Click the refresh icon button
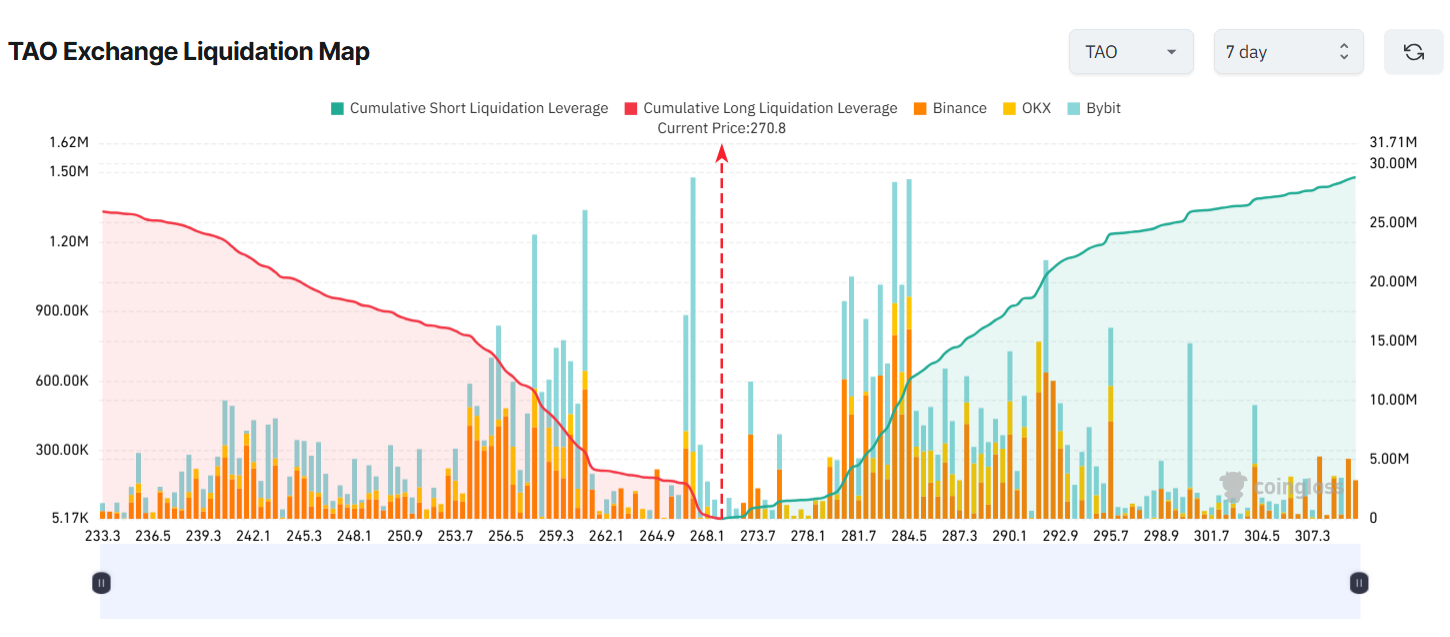Screen dimensions: 1450x637 1413,52
